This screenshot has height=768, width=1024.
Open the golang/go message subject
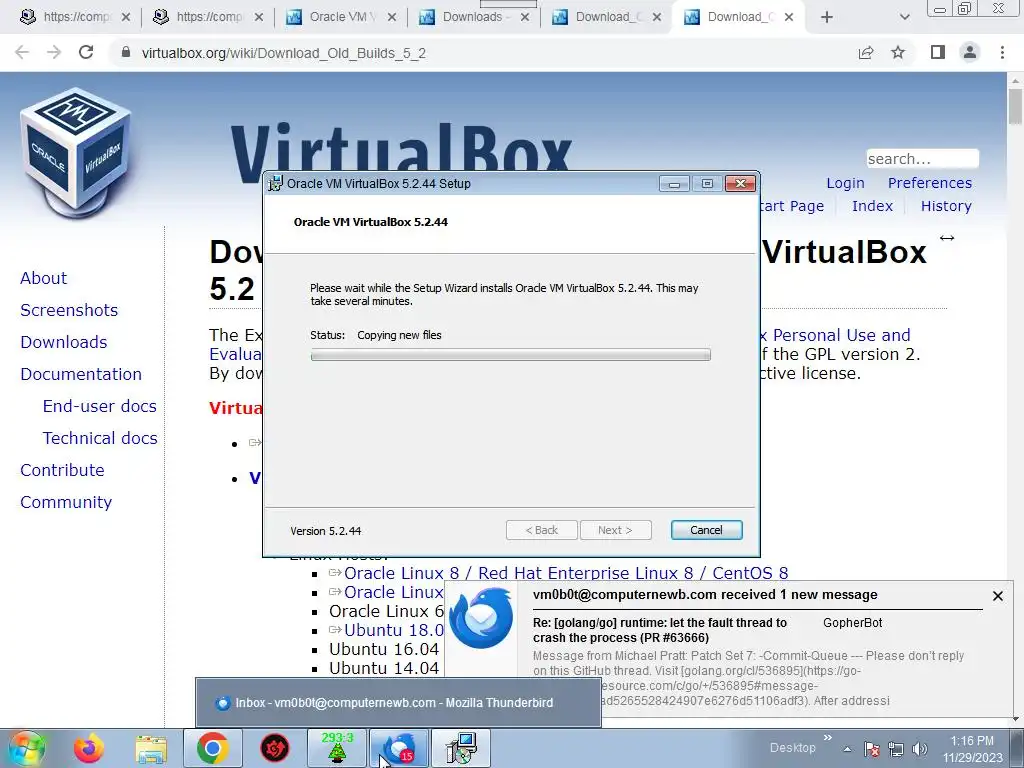tap(660, 630)
